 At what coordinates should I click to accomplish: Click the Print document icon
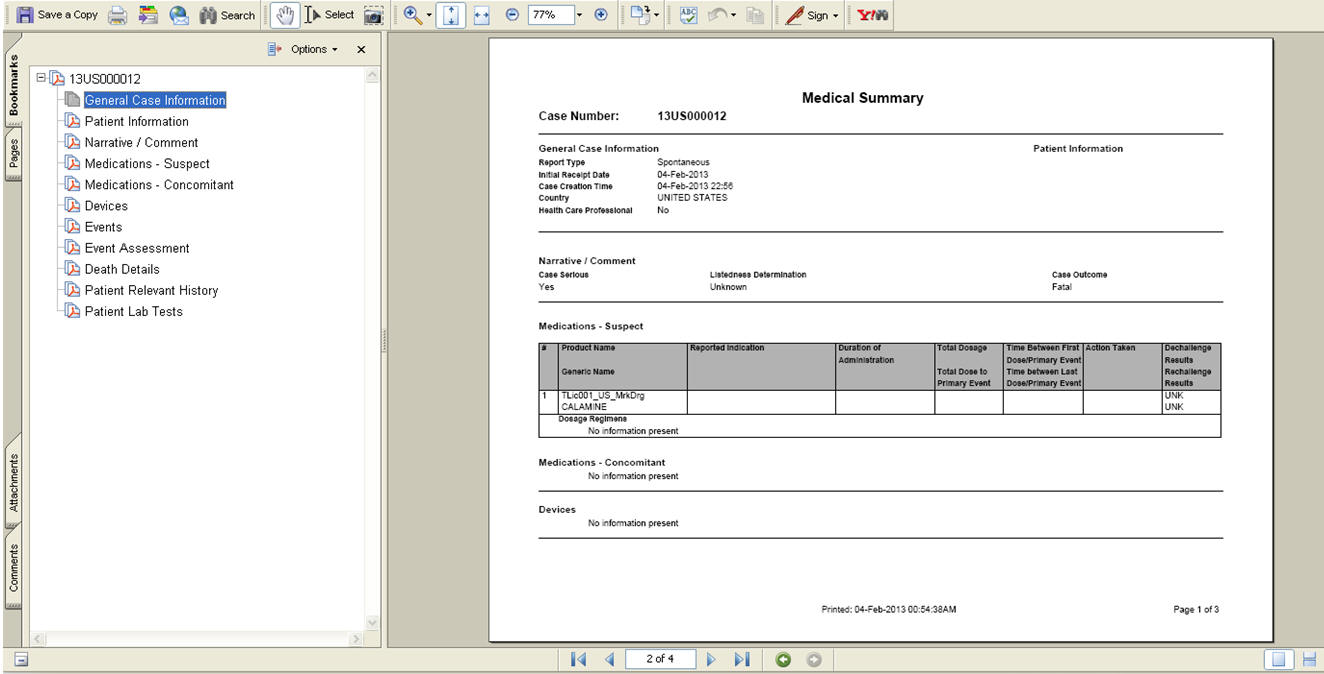click(117, 14)
